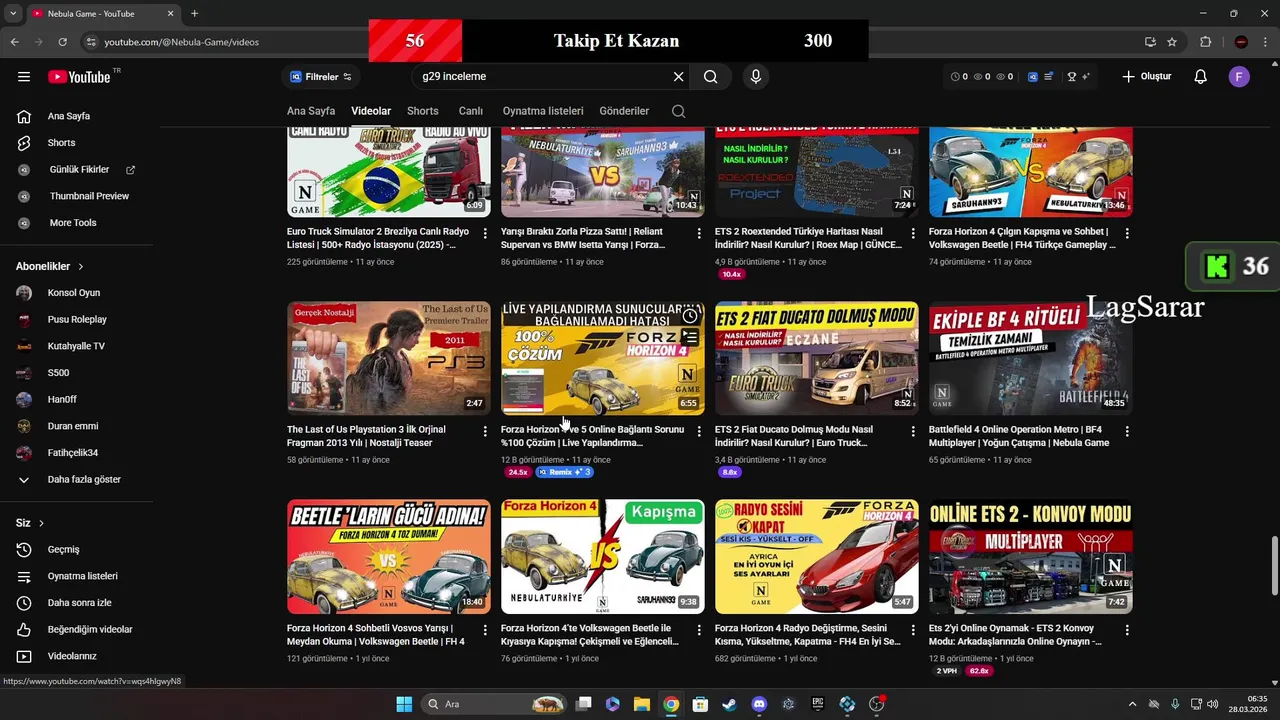The image size is (1280, 720).
Task: Open options menu for Battlefield 4 Operation Metro video
Action: (x=1127, y=431)
